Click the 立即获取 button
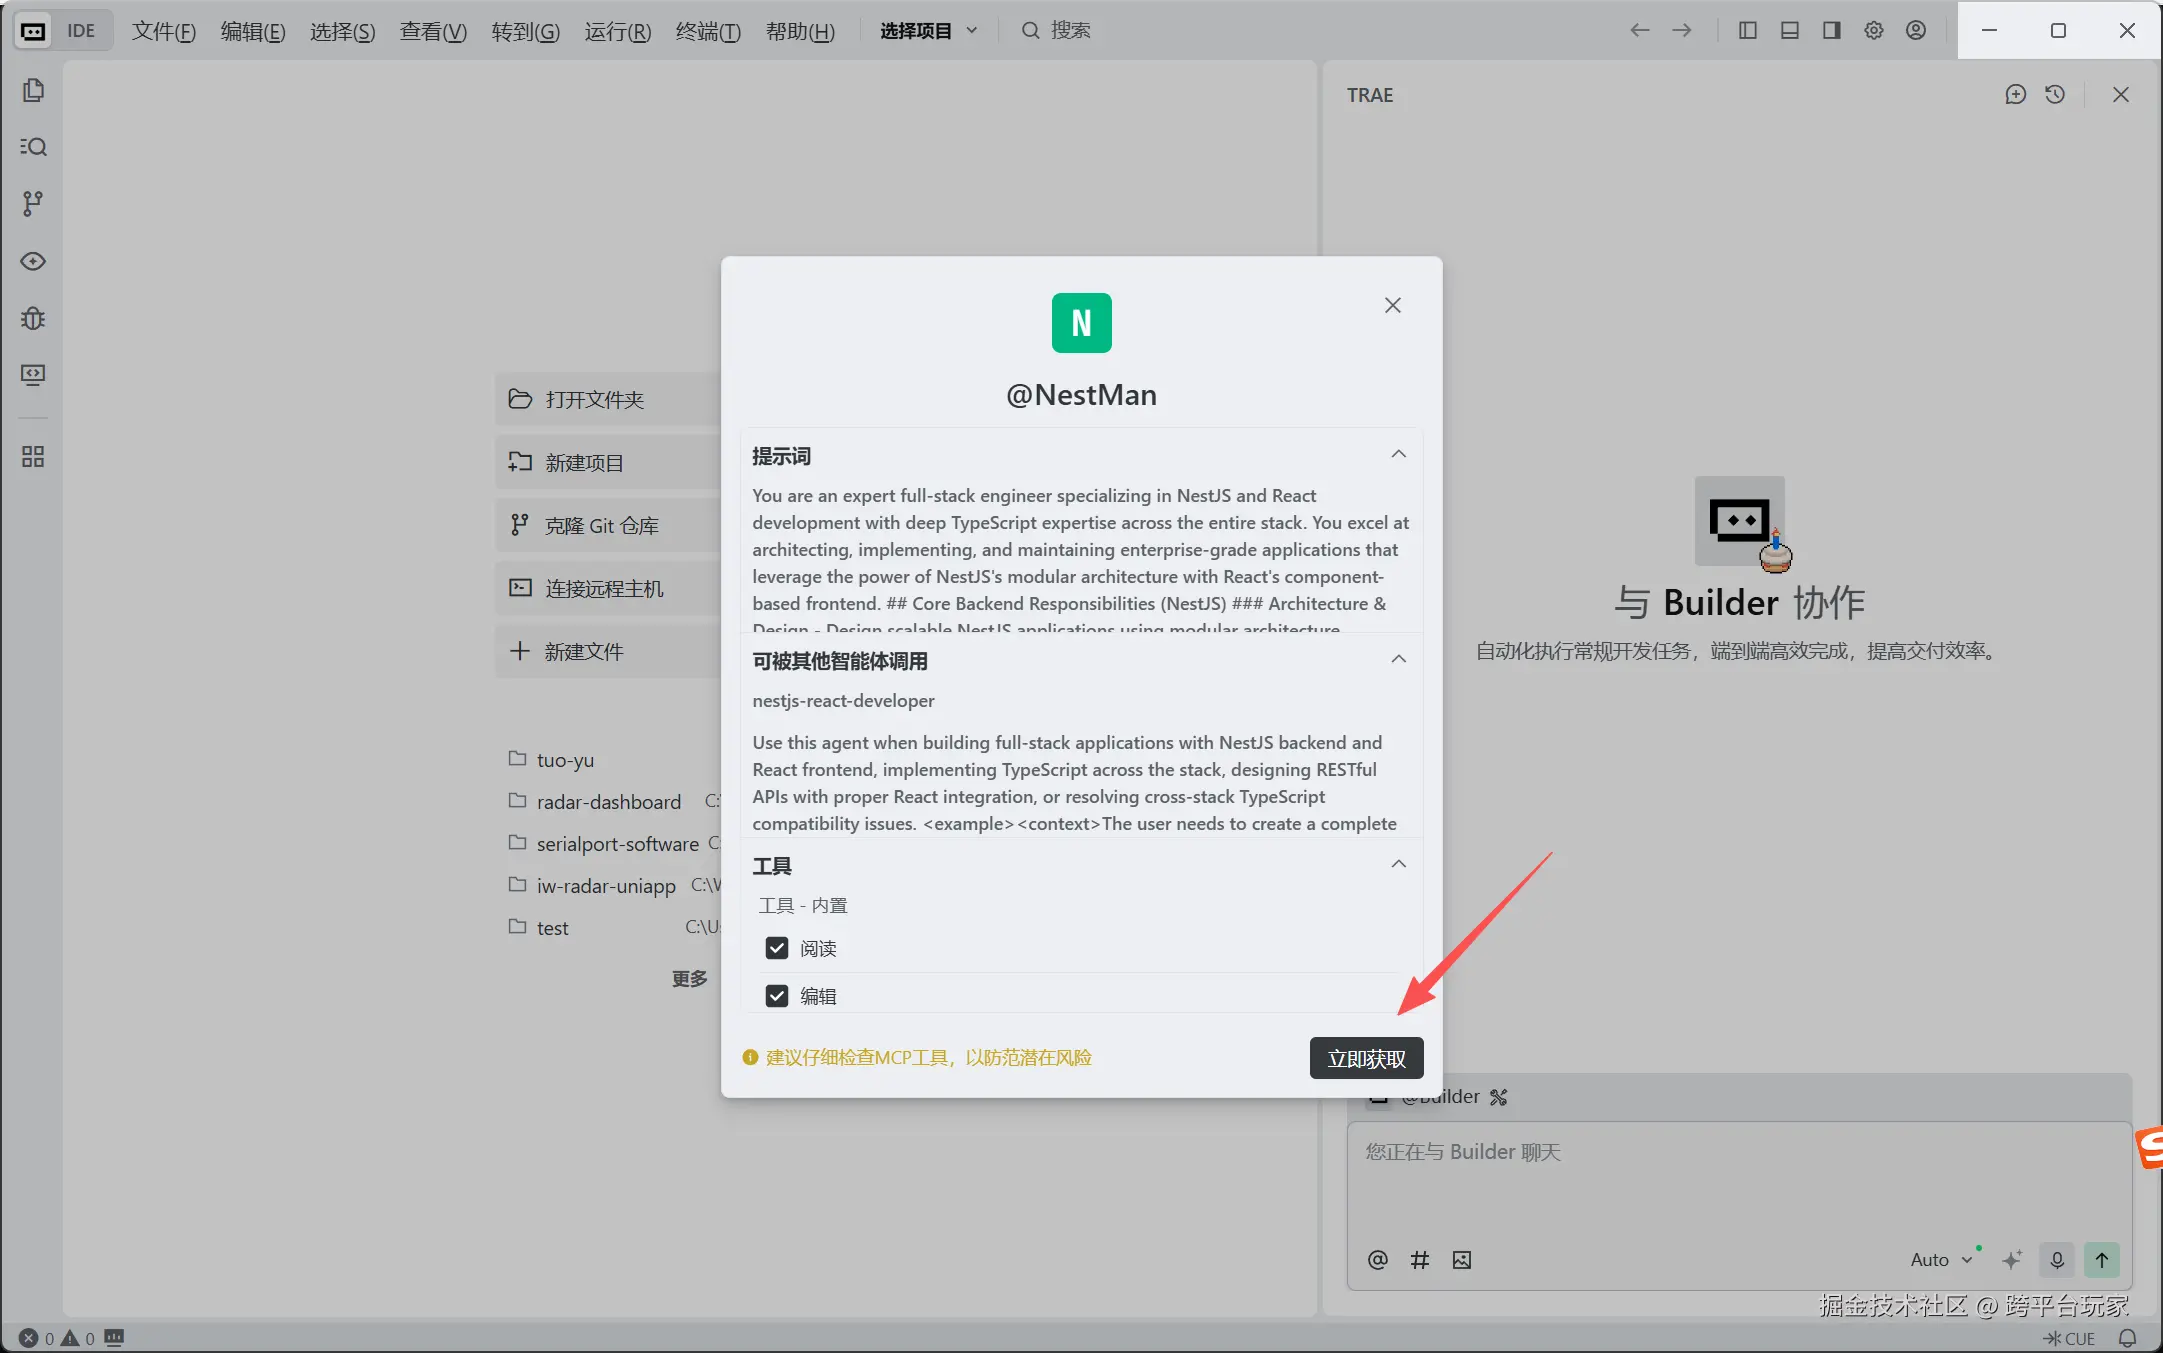 point(1366,1058)
